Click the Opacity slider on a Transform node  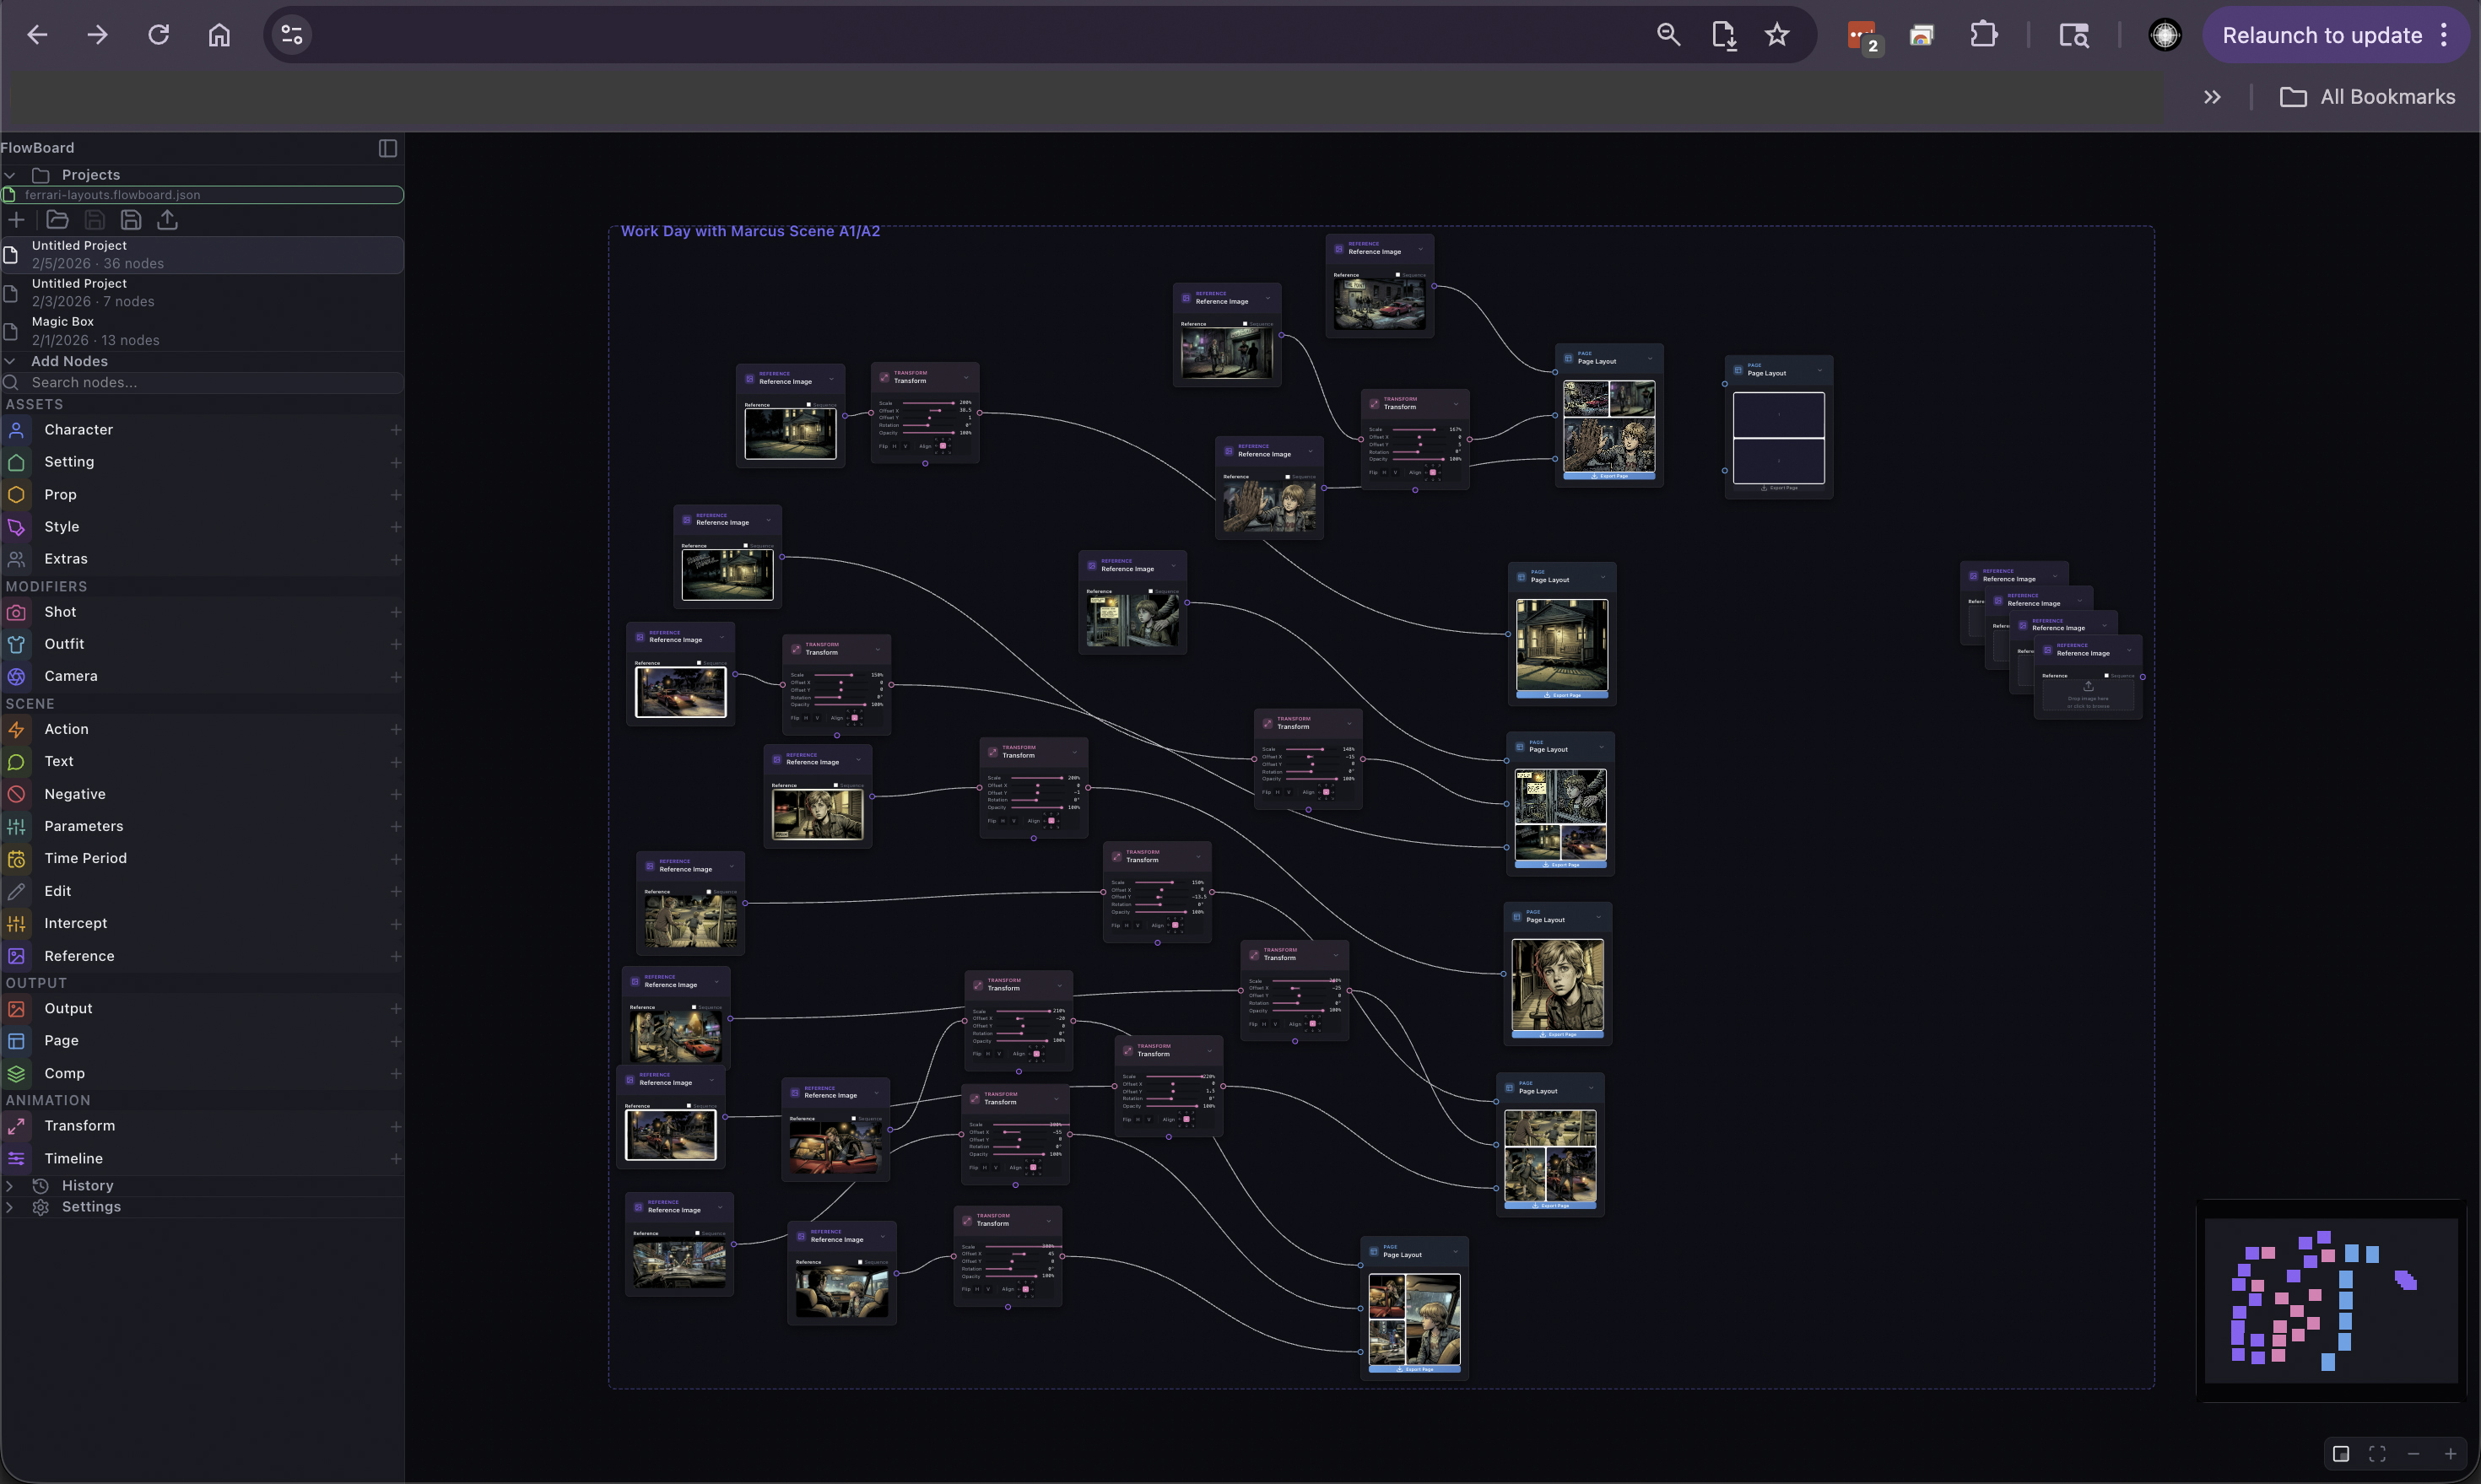pos(927,433)
